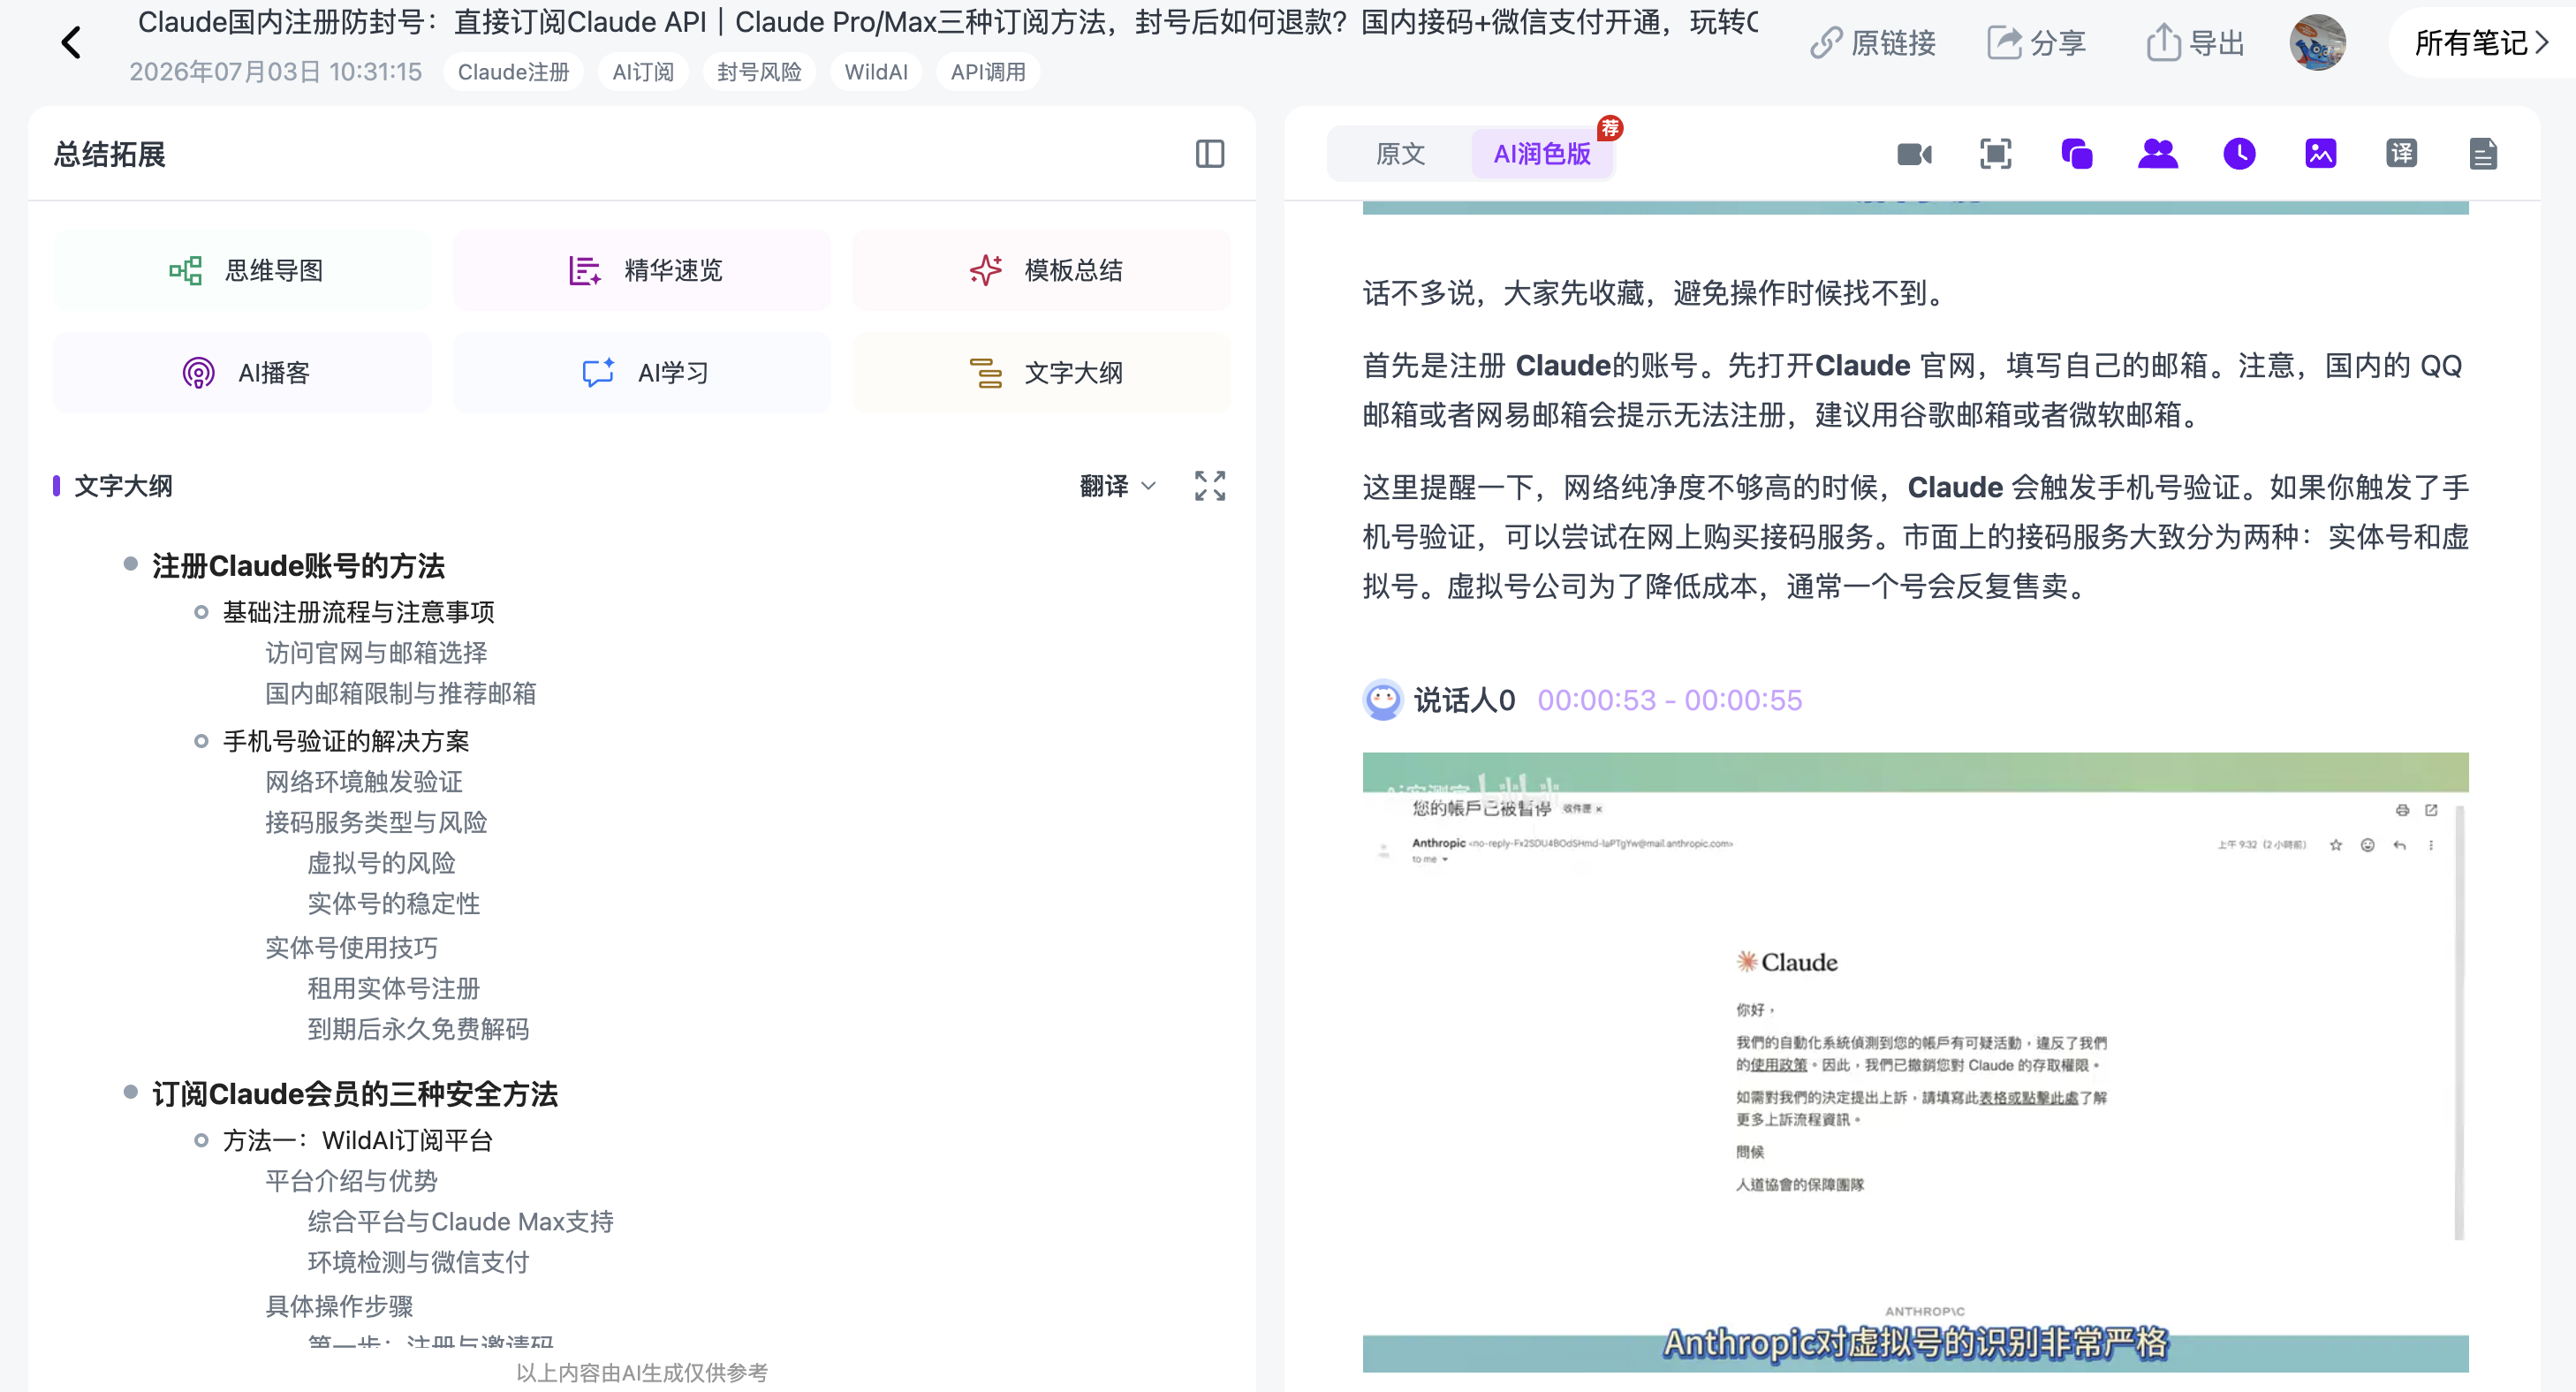
Task: Expand the 翻译 translate dropdown
Action: (x=1118, y=486)
